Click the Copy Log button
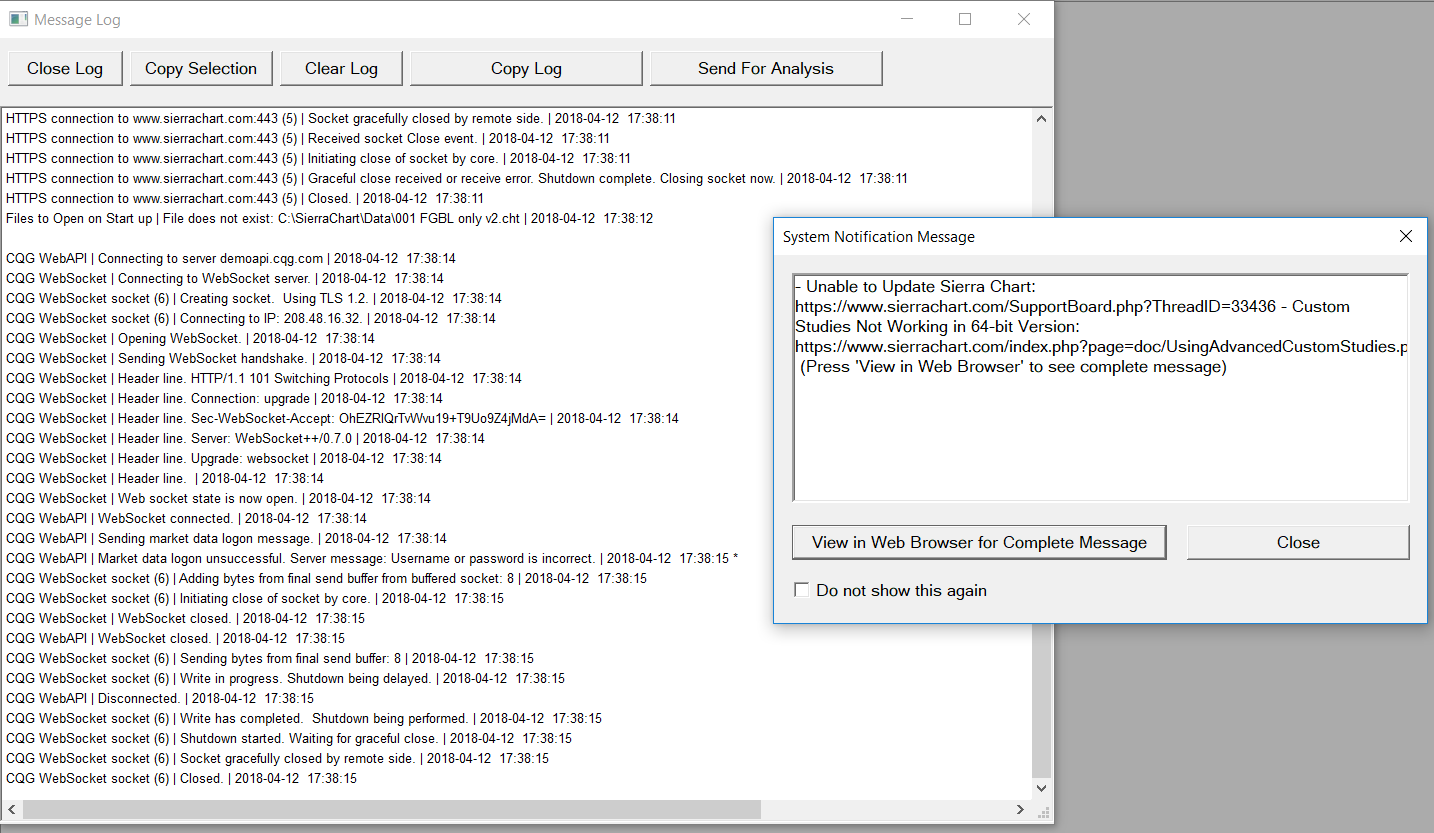The image size is (1434, 833). pyautogui.click(x=526, y=68)
